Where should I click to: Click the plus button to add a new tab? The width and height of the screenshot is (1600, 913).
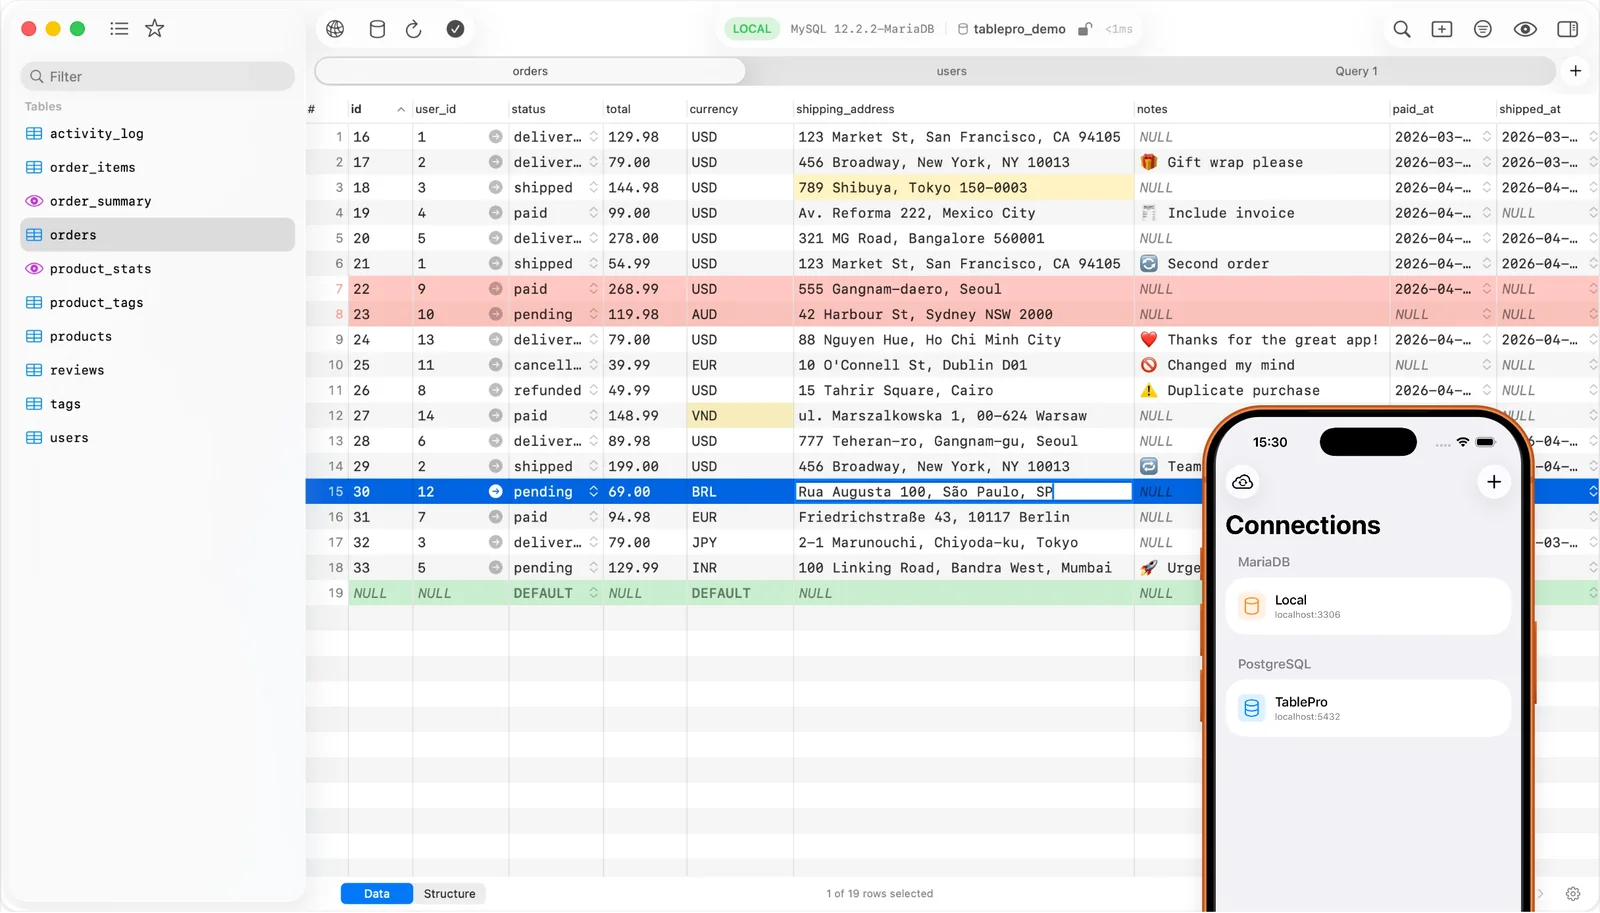tap(1576, 71)
